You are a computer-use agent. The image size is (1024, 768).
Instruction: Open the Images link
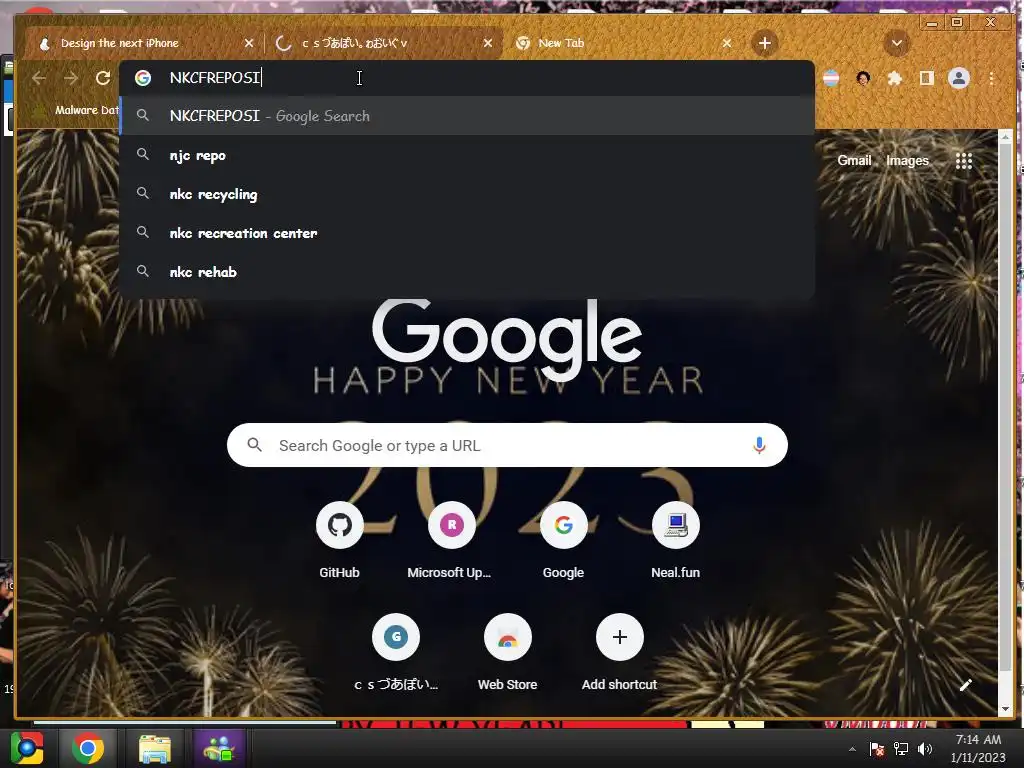tap(907, 160)
